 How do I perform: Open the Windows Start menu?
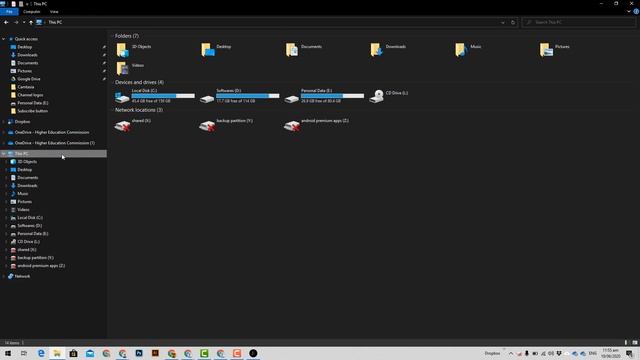tap(8, 353)
